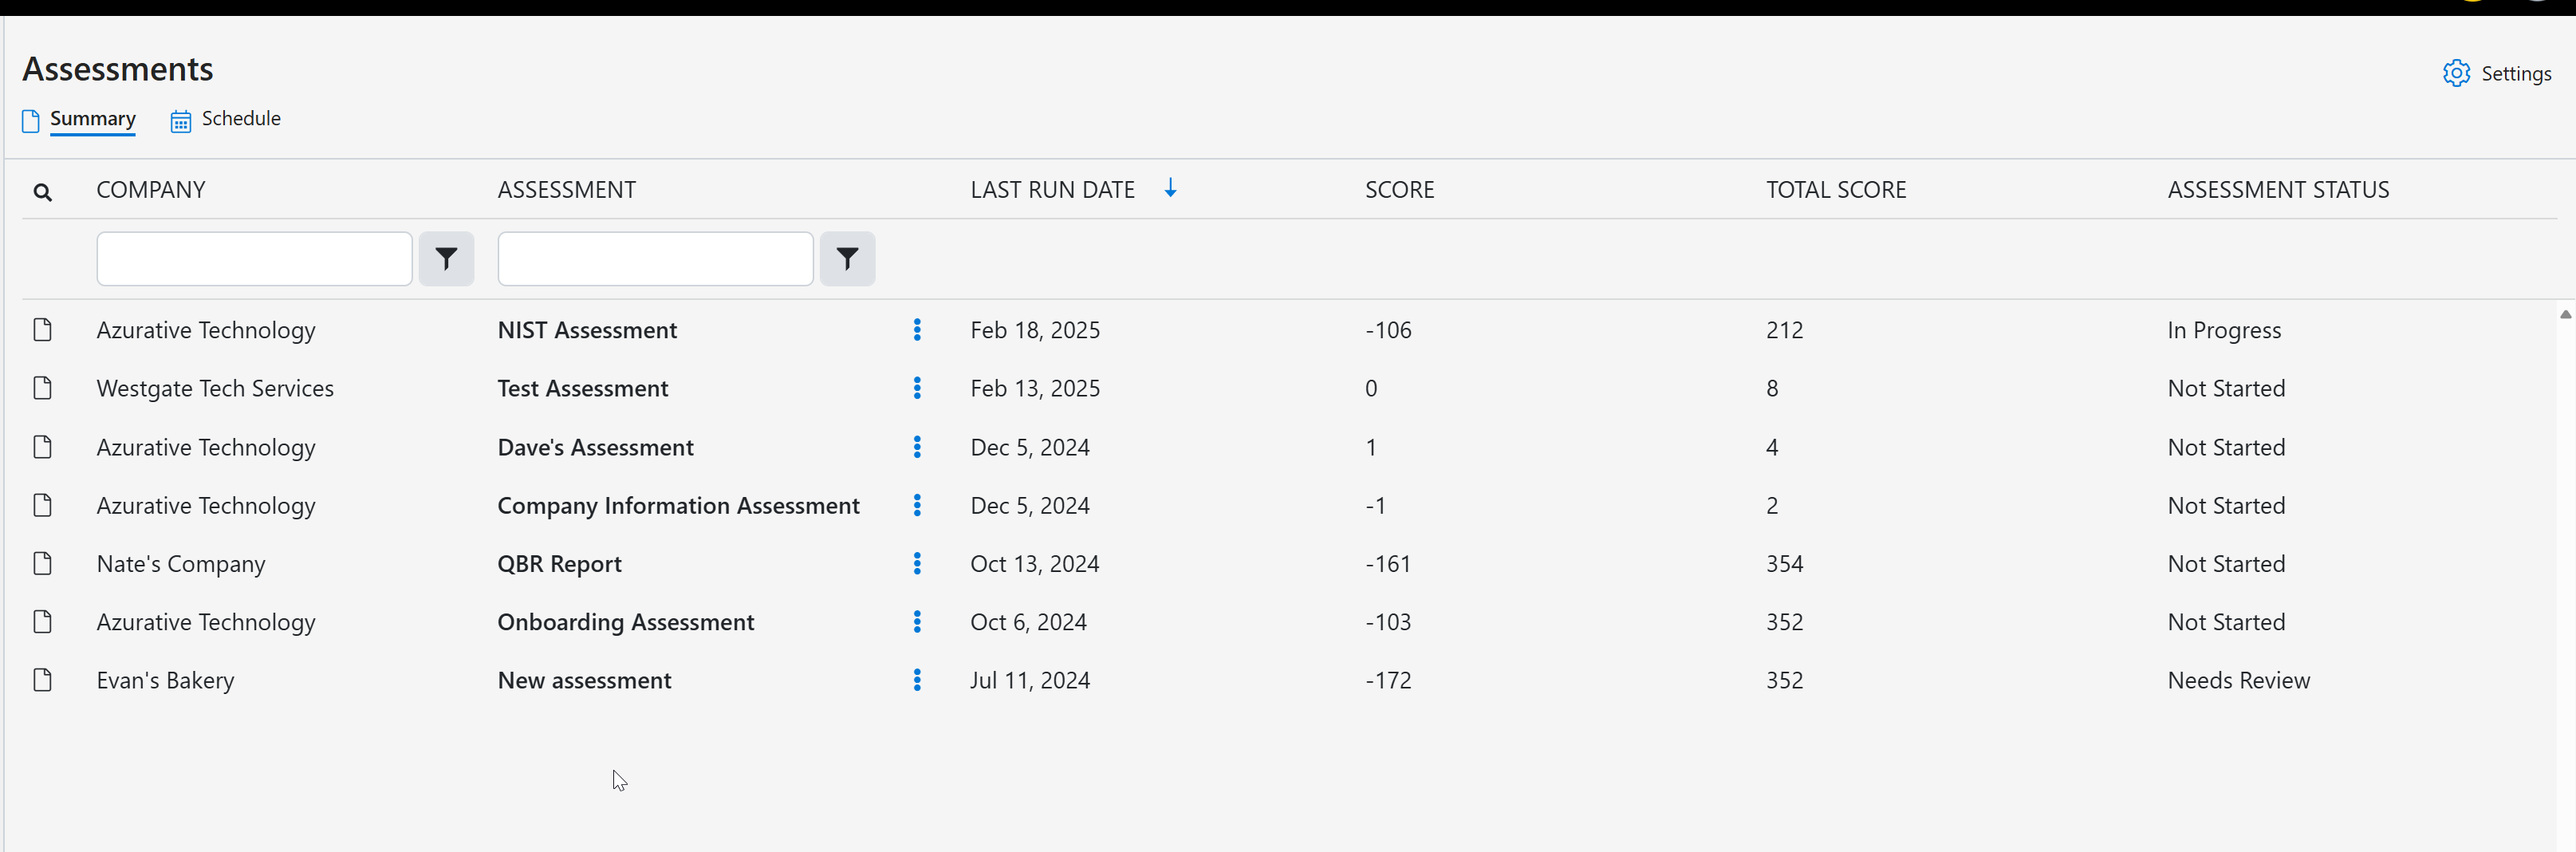Click the Feb 13, 2025 date cell

pos(1035,388)
